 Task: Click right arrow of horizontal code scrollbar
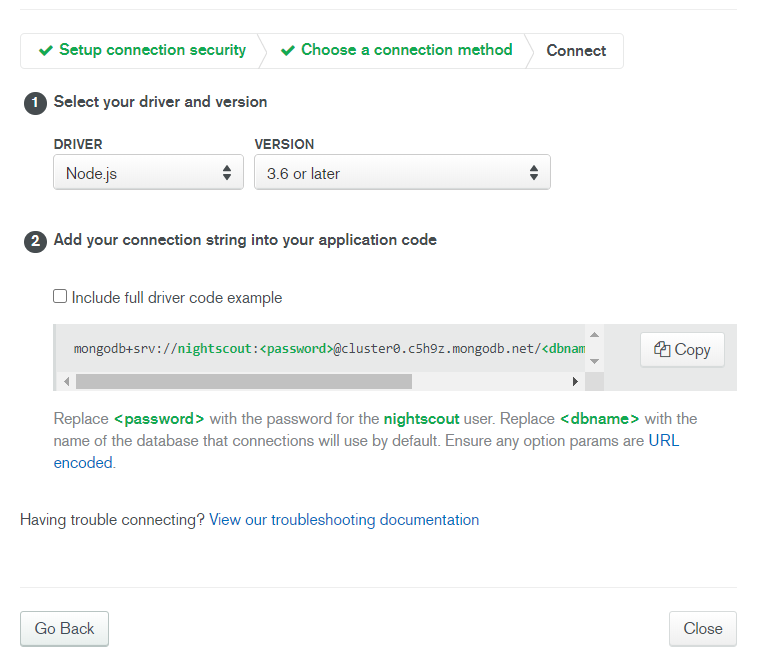[x=575, y=381]
